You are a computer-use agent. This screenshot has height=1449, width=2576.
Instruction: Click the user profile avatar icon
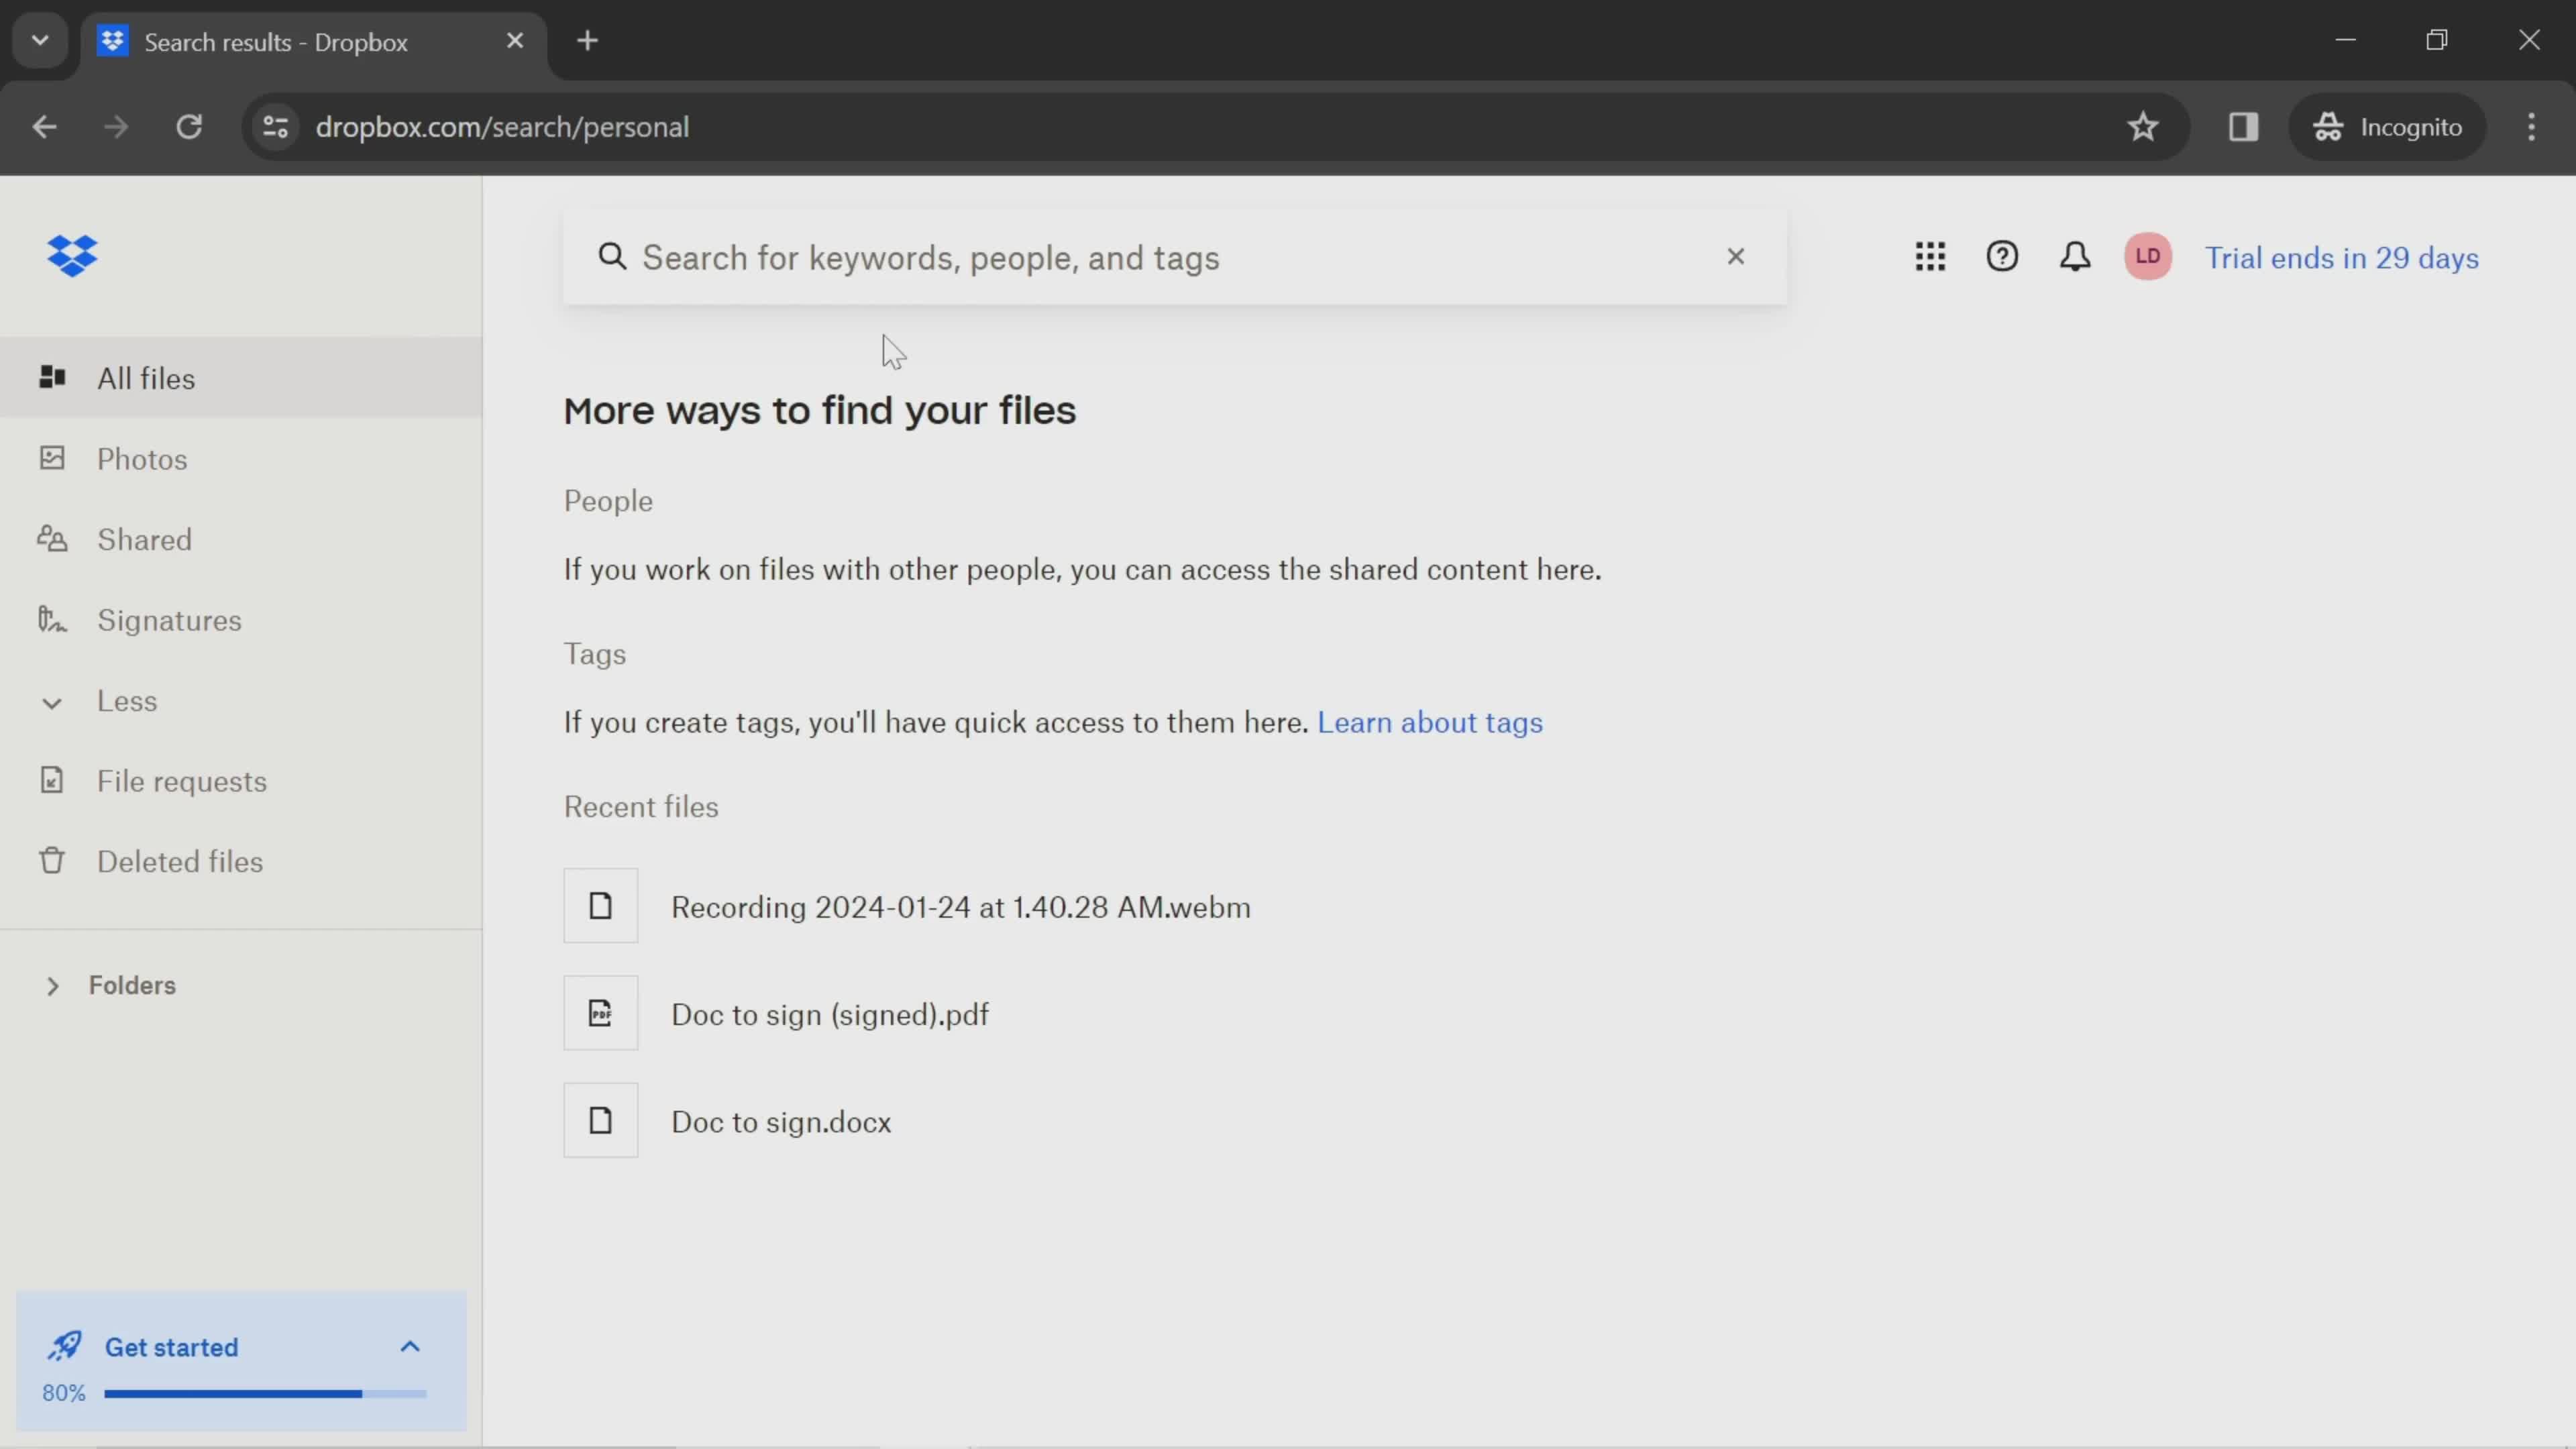point(2149,256)
